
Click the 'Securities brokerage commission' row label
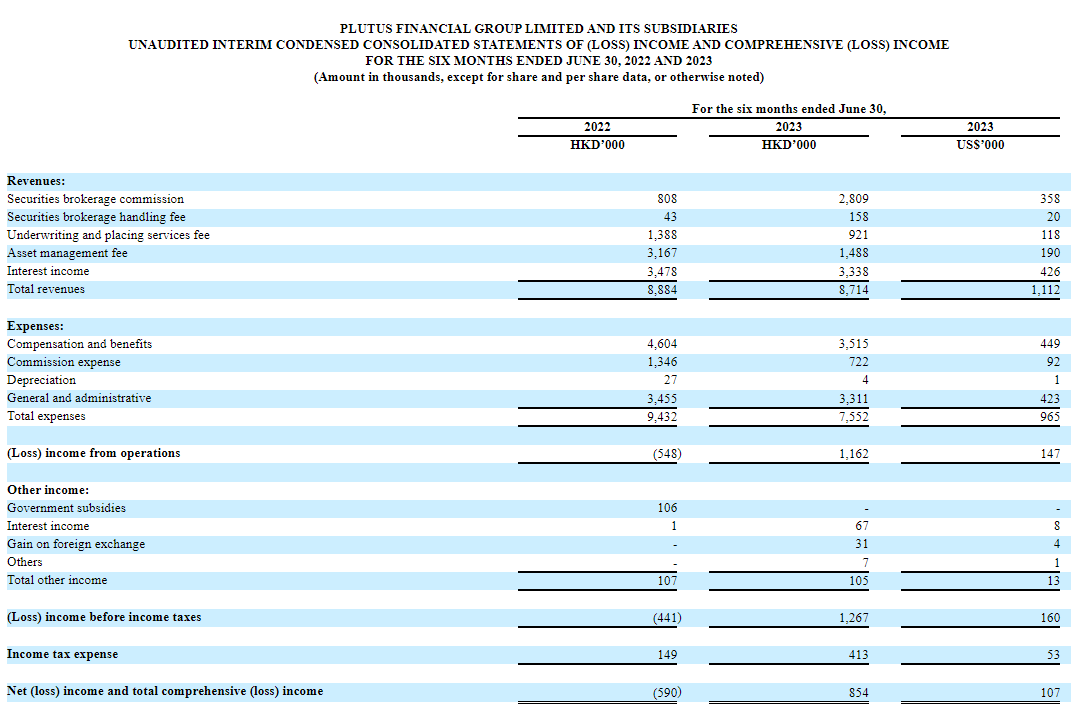click(95, 199)
